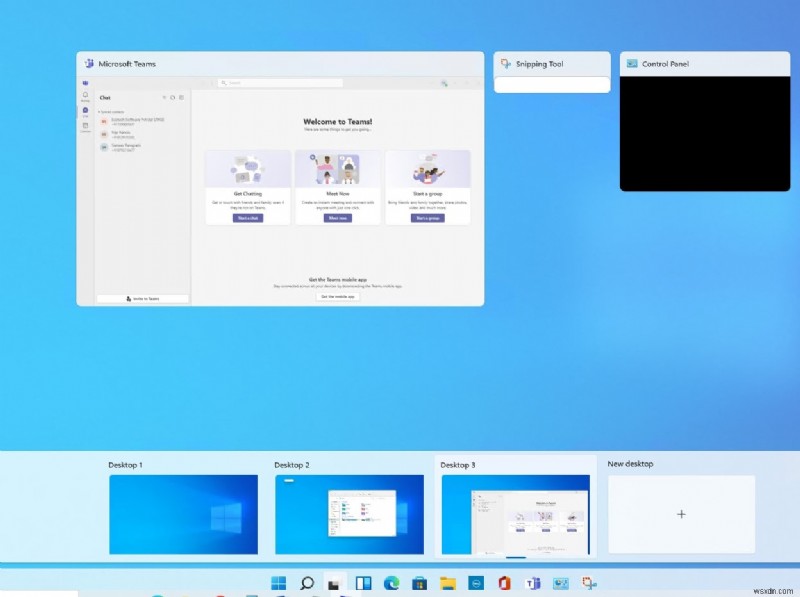This screenshot has width=800, height=597.
Task: Select the Chat icon in Teams sidebar
Action: point(84,108)
